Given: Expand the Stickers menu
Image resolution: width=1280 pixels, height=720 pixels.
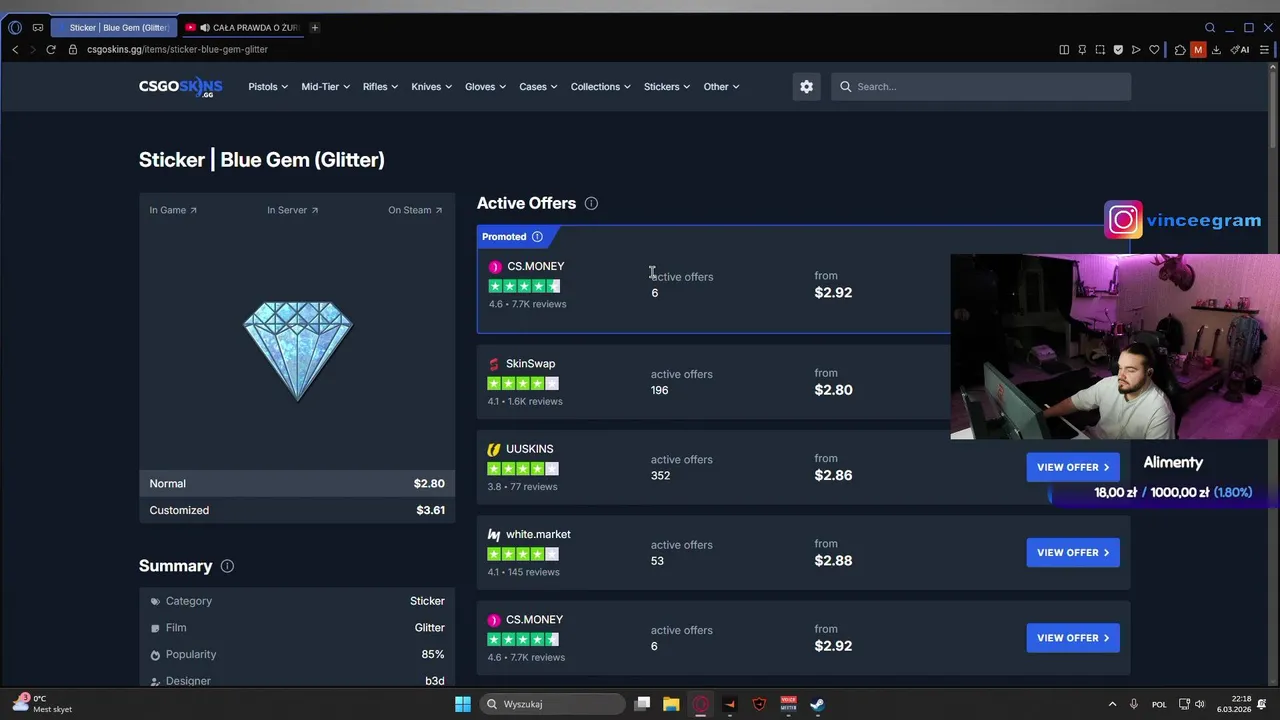Looking at the screenshot, I should (666, 87).
